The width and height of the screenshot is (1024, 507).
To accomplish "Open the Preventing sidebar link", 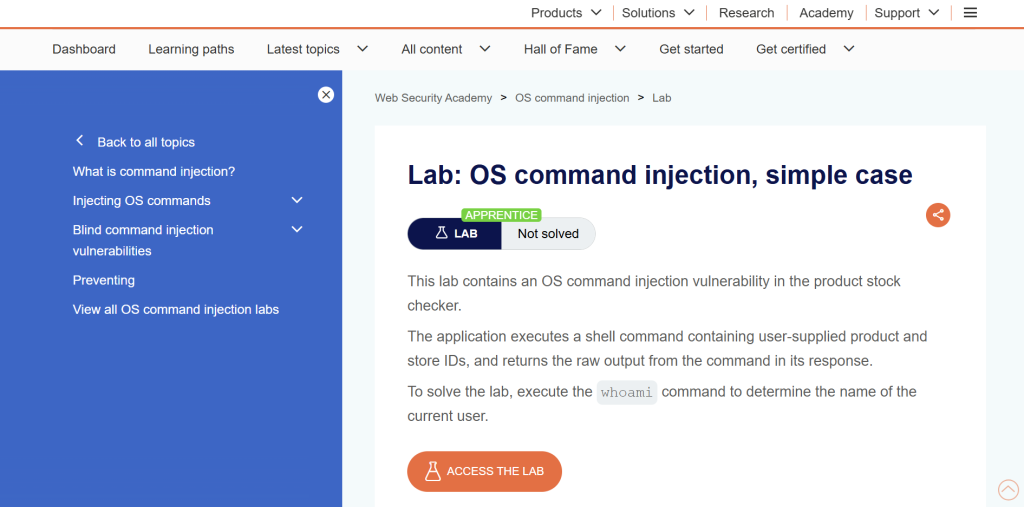I will pos(103,280).
